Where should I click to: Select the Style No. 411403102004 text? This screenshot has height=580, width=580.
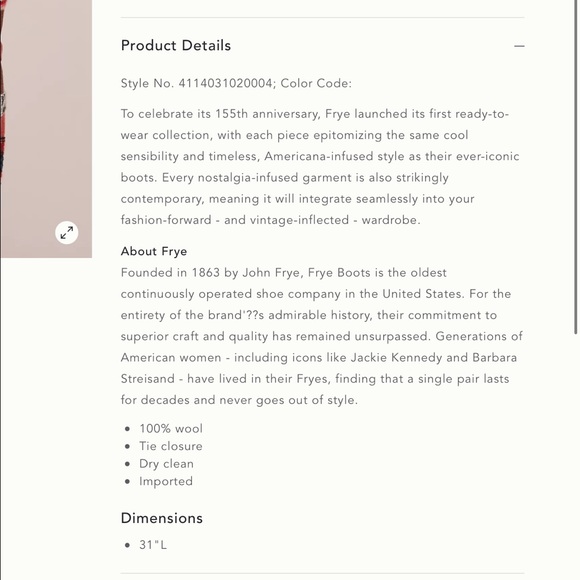coord(198,83)
